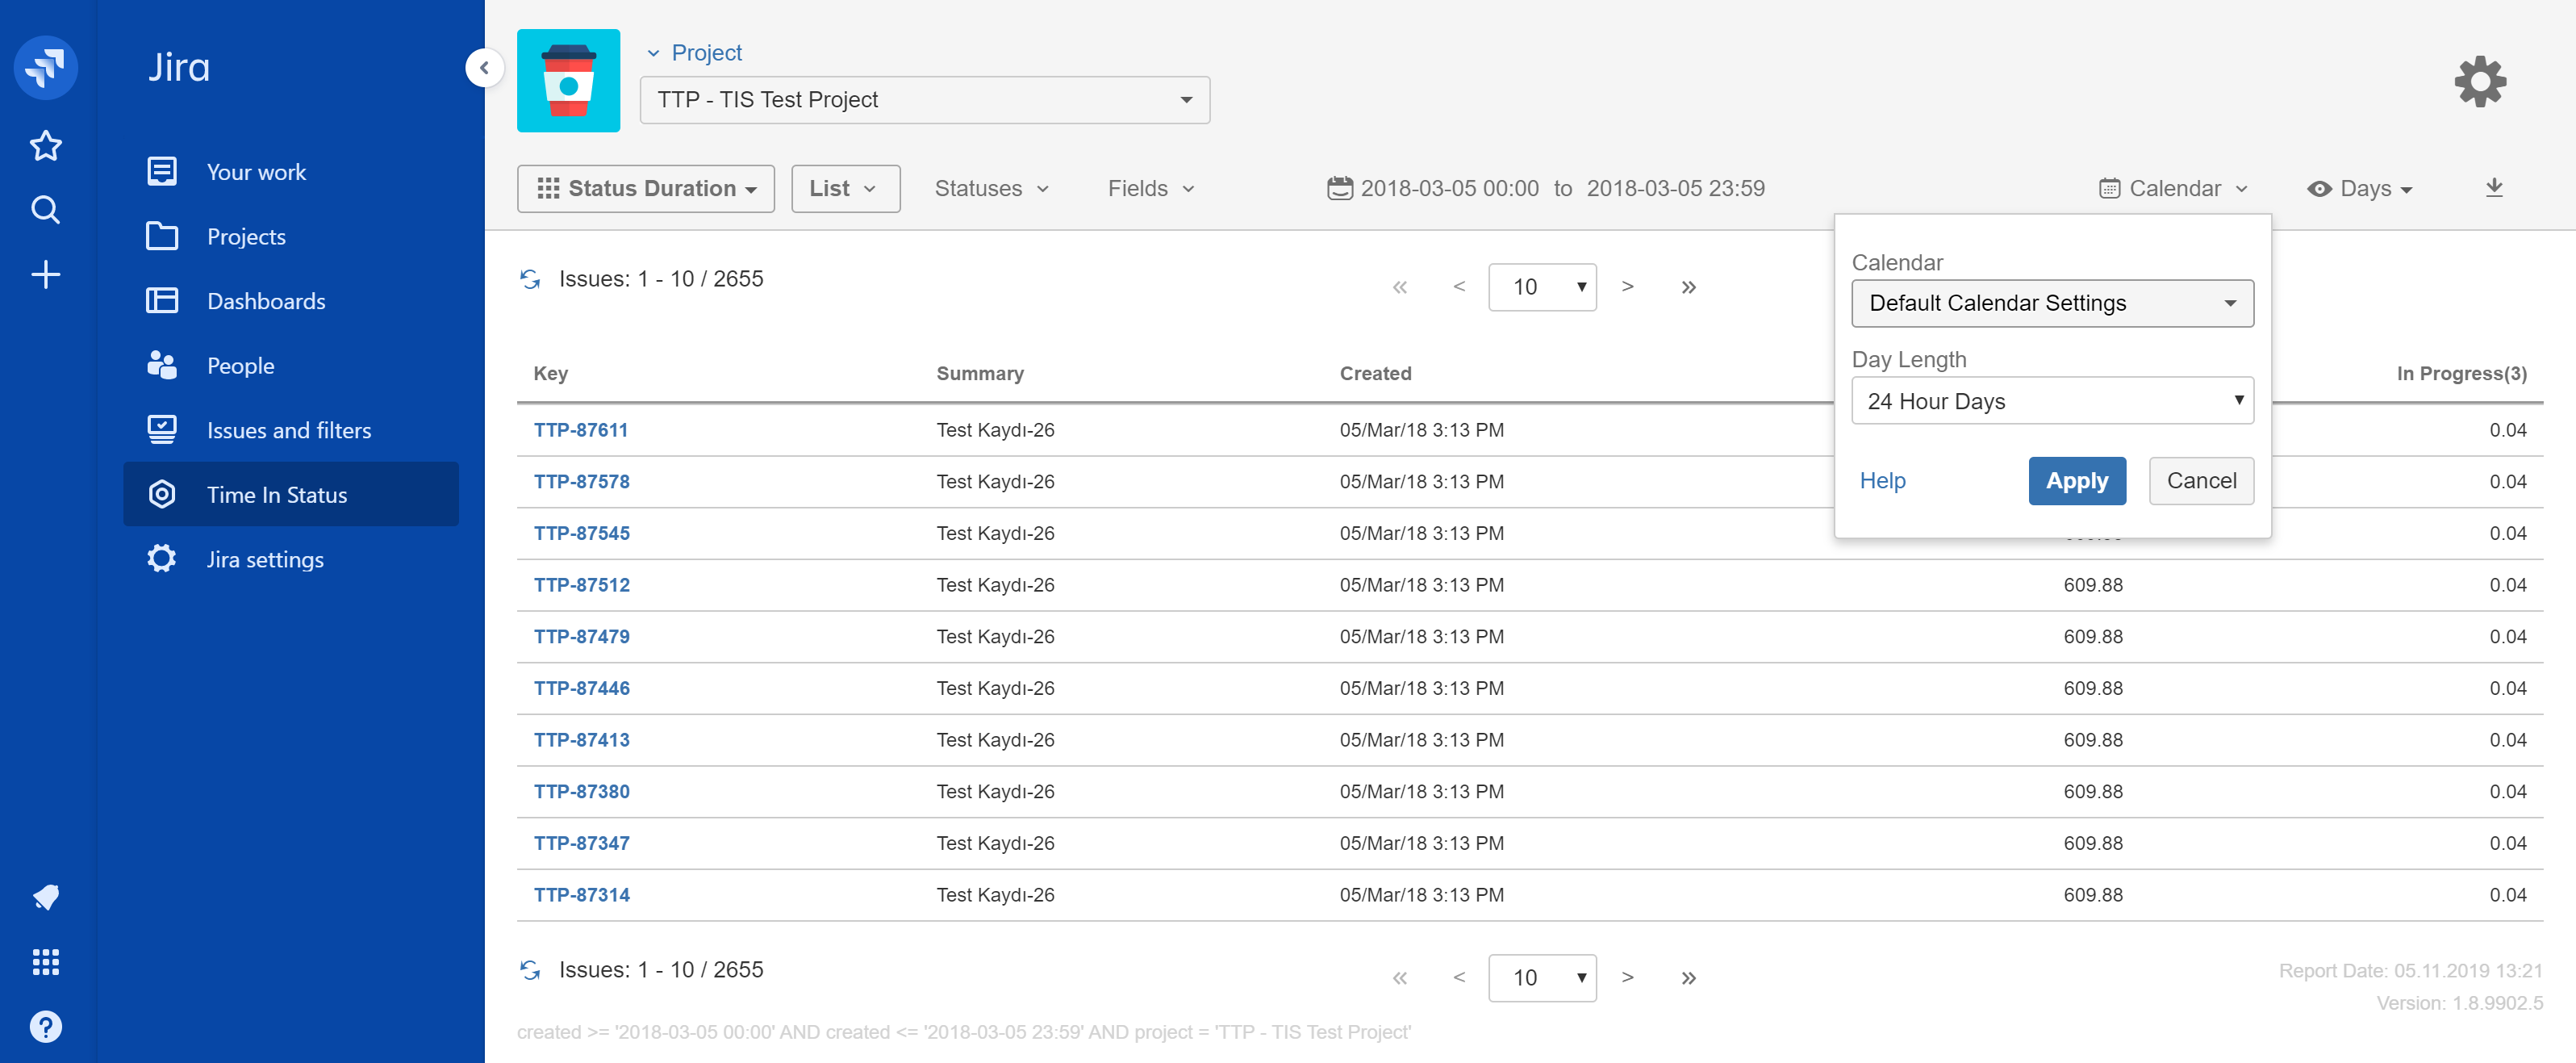Collapse the sidebar with the chevron button

[484, 68]
